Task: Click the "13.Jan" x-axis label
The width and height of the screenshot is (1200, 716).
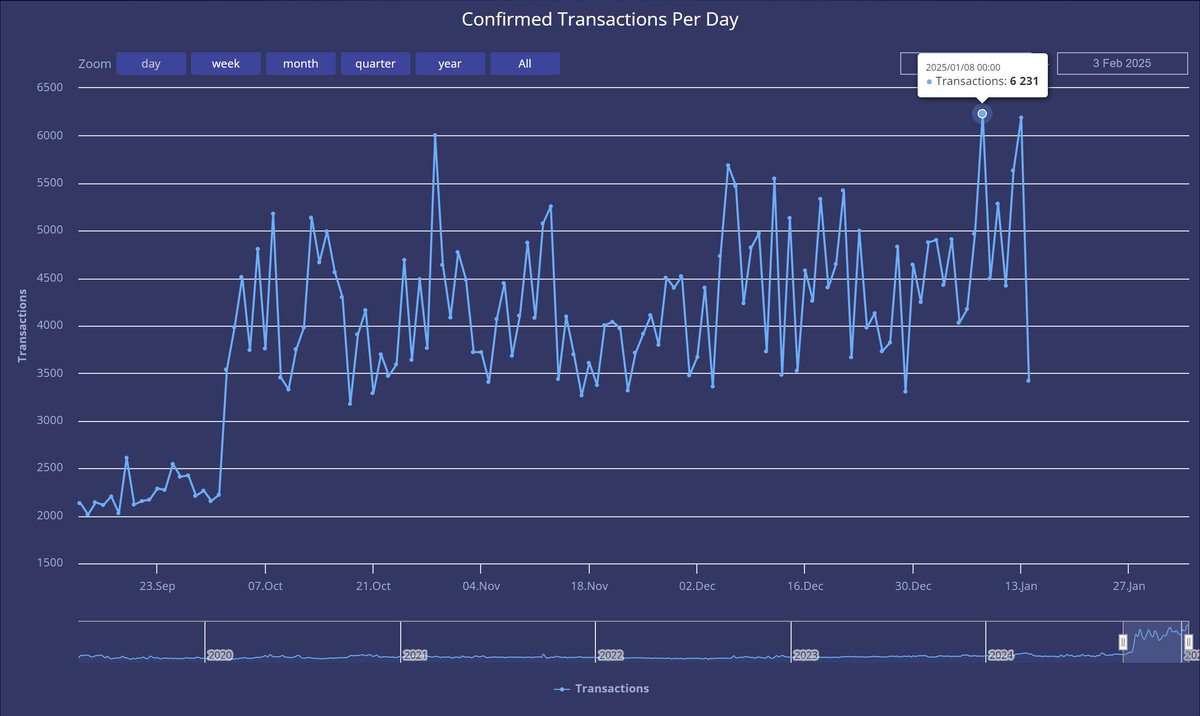Action: (x=1022, y=586)
